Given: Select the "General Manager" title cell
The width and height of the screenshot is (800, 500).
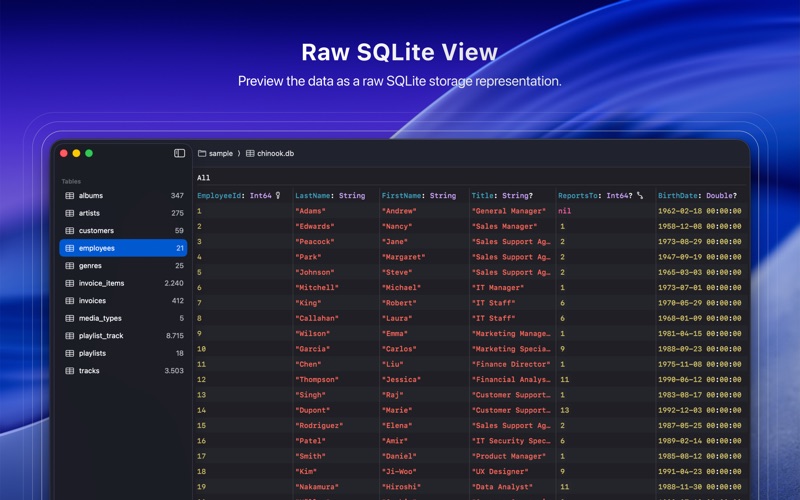Looking at the screenshot, I should point(509,211).
